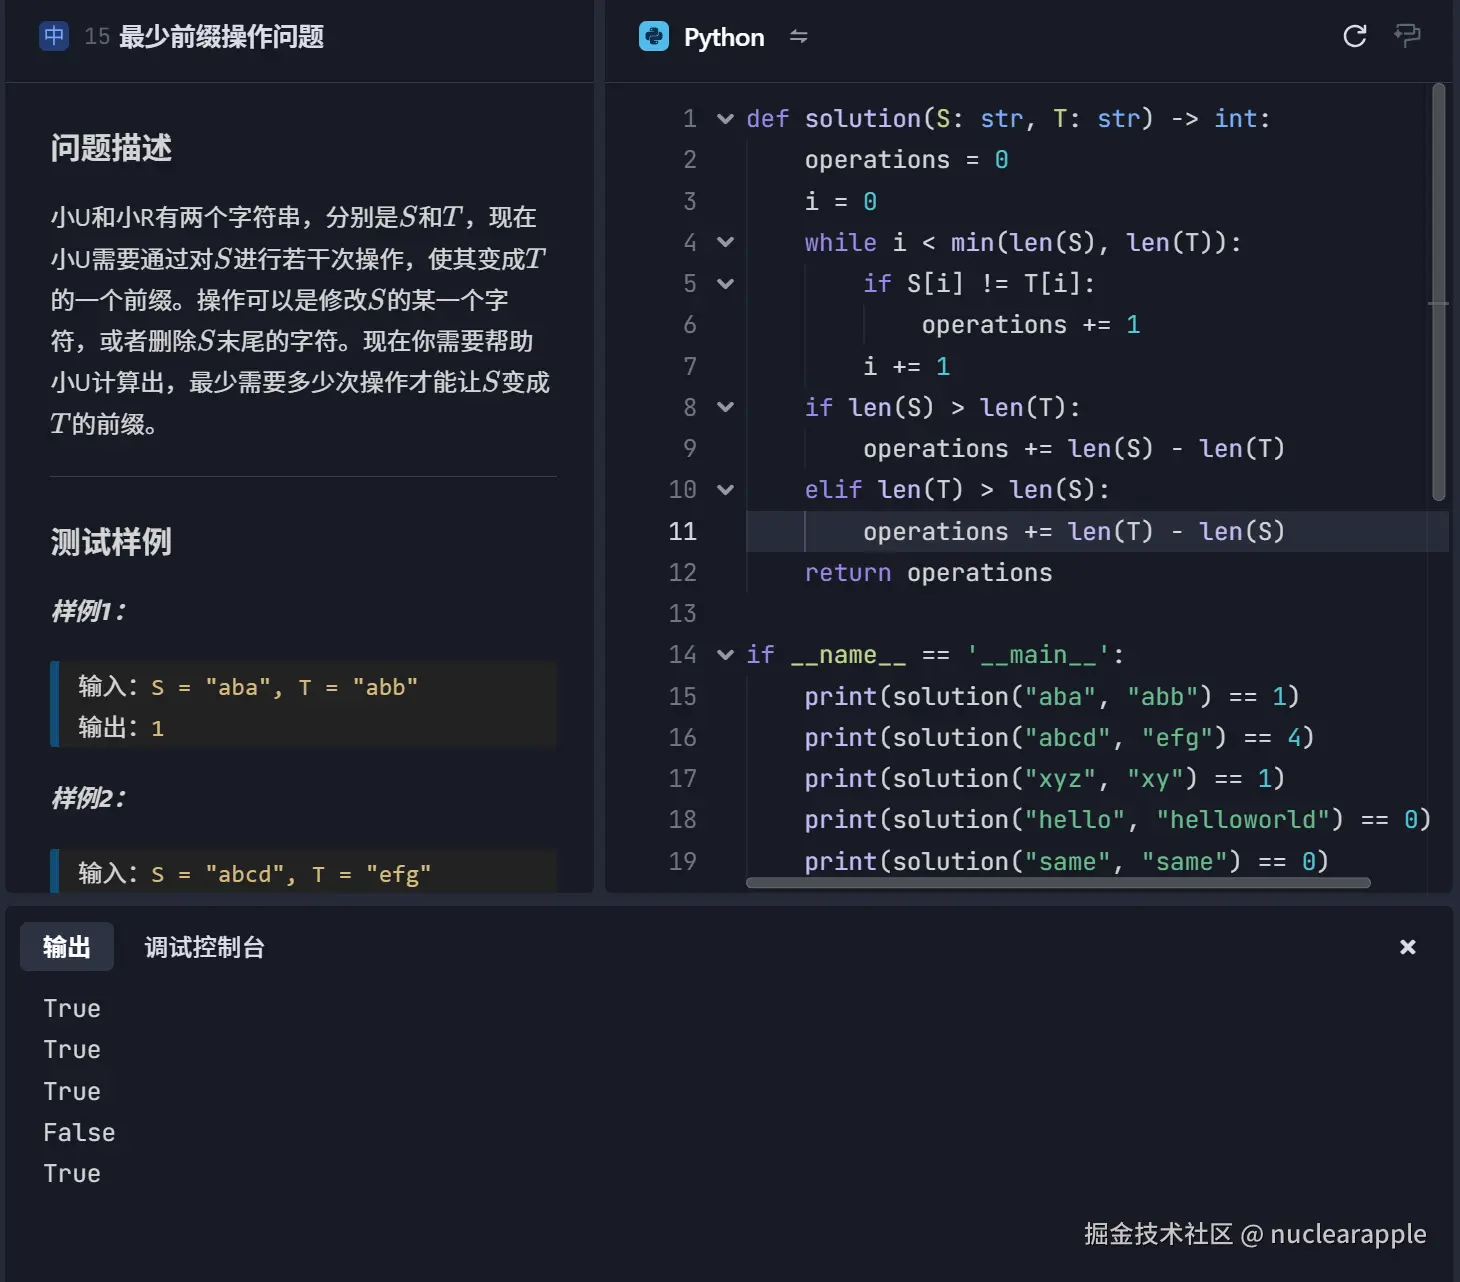This screenshot has height=1282, width=1460.
Task: Collapse the if __name__ main block
Action: pos(725,655)
